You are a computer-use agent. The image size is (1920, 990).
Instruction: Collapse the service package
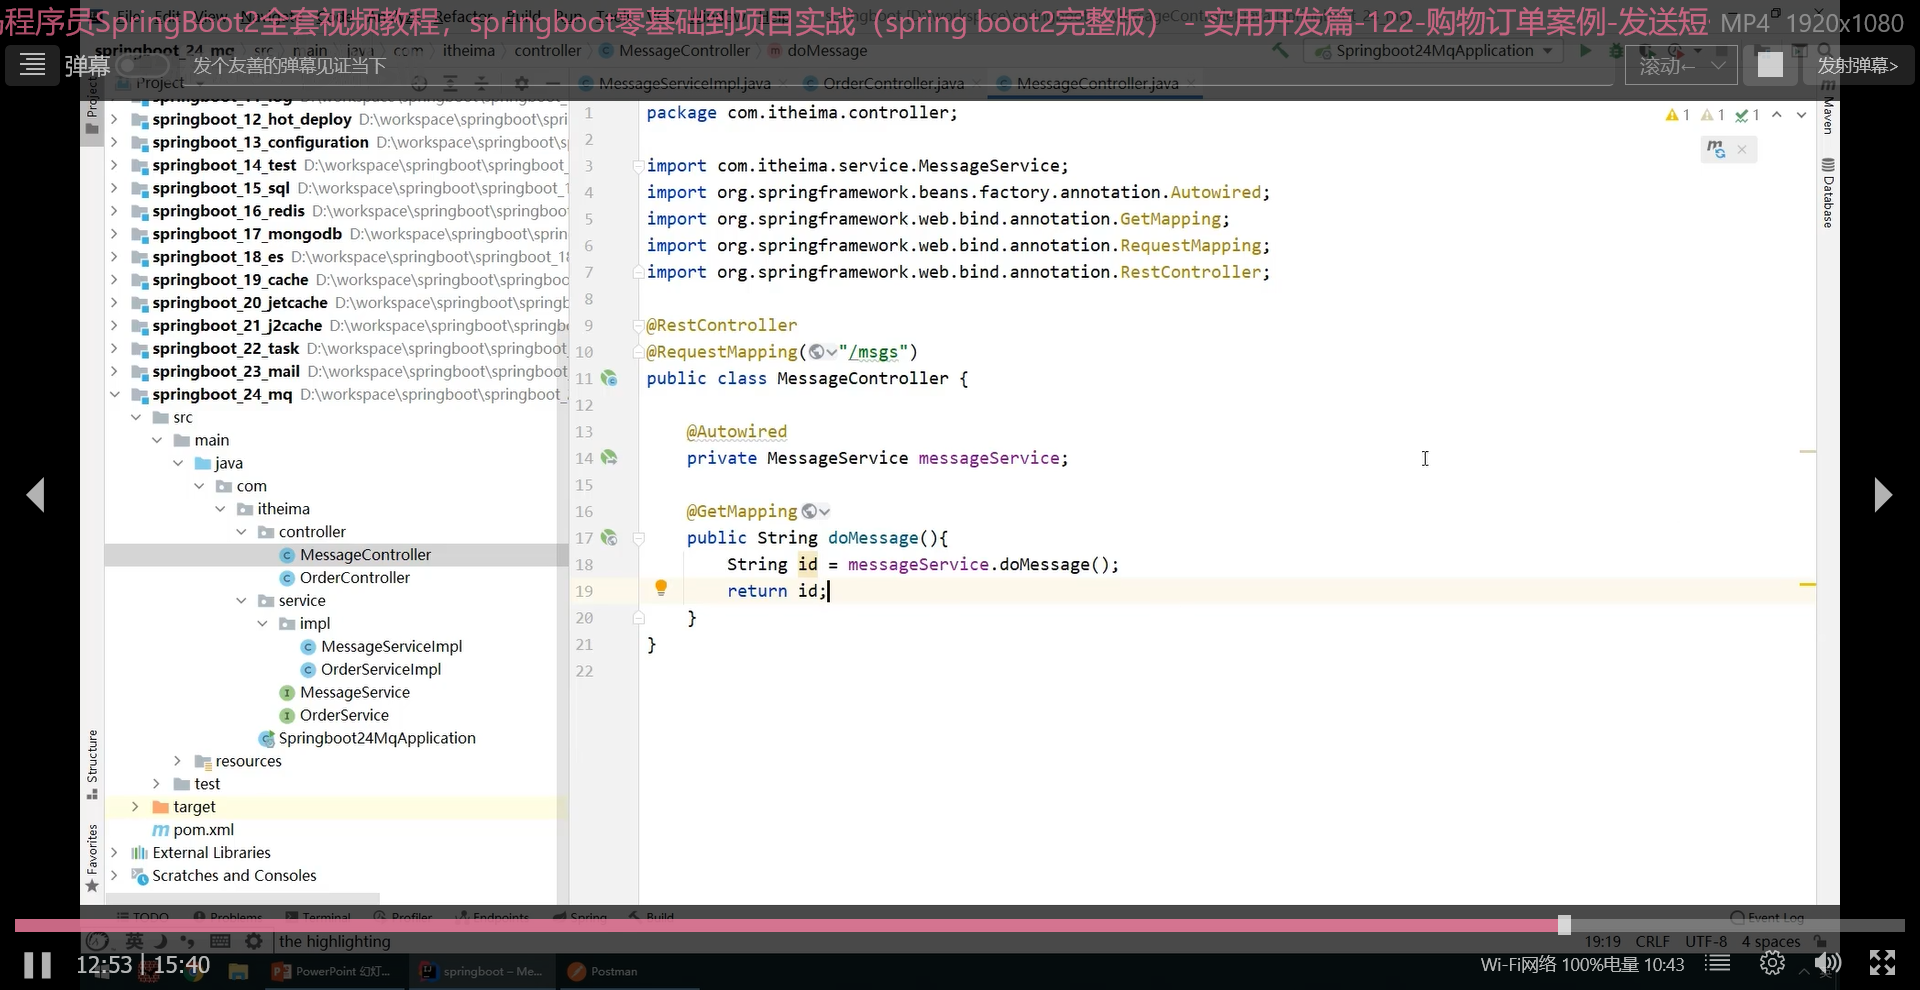(241, 600)
